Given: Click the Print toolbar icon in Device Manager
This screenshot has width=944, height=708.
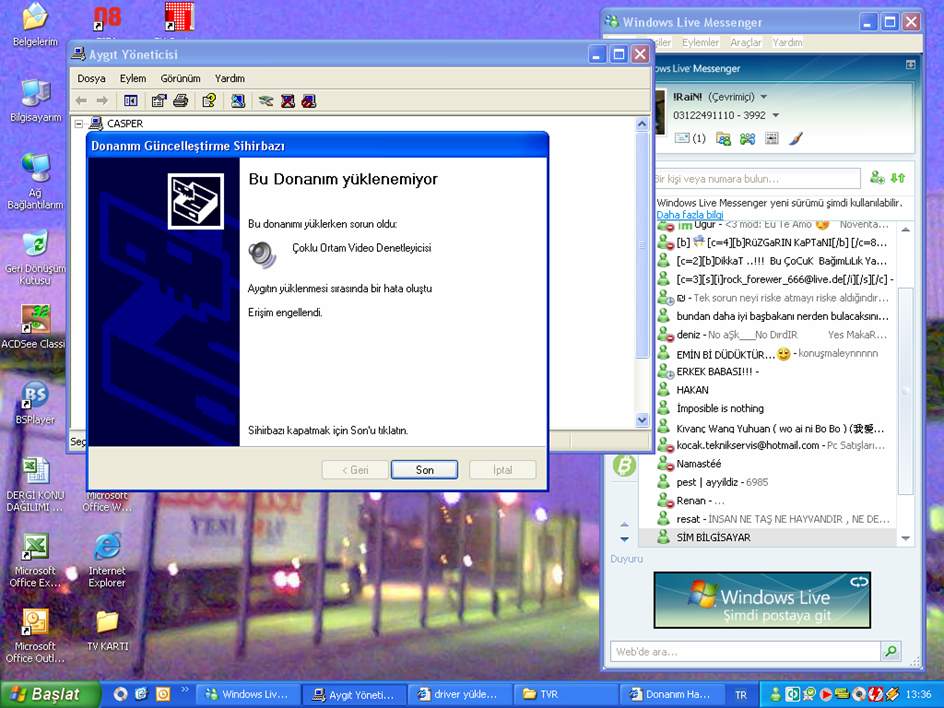Looking at the screenshot, I should pos(181,101).
